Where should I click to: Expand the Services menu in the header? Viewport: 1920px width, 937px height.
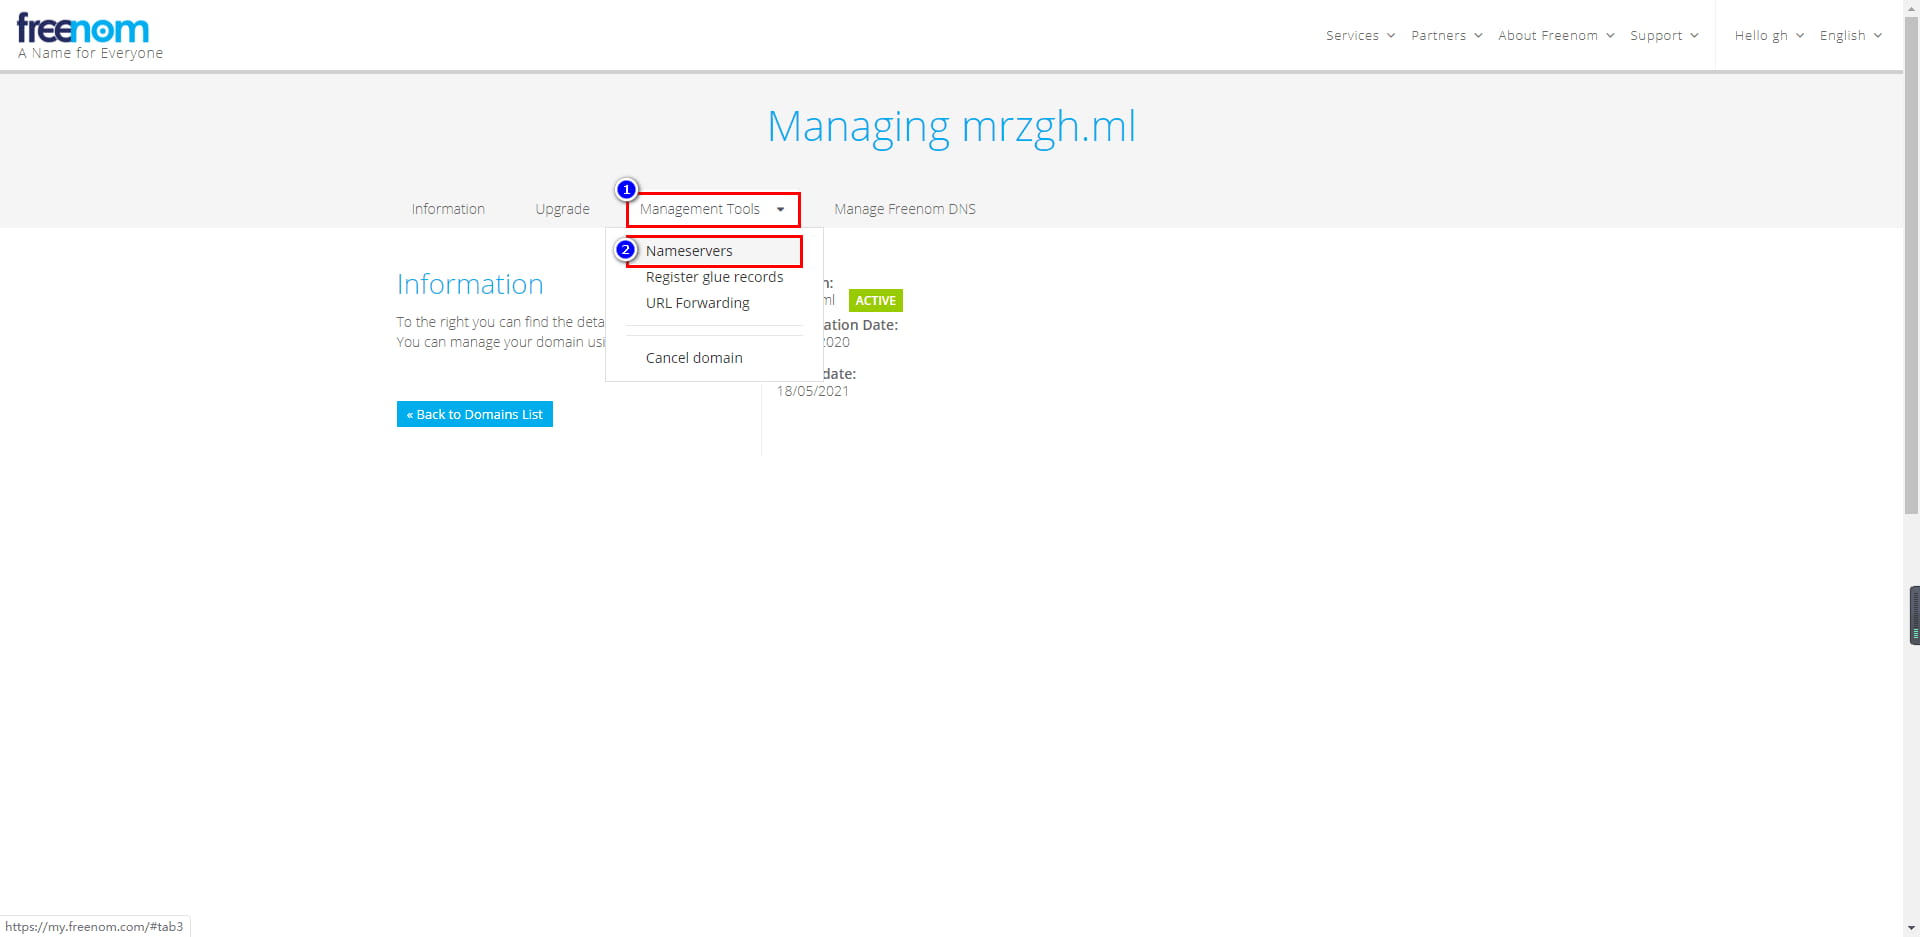coord(1360,35)
